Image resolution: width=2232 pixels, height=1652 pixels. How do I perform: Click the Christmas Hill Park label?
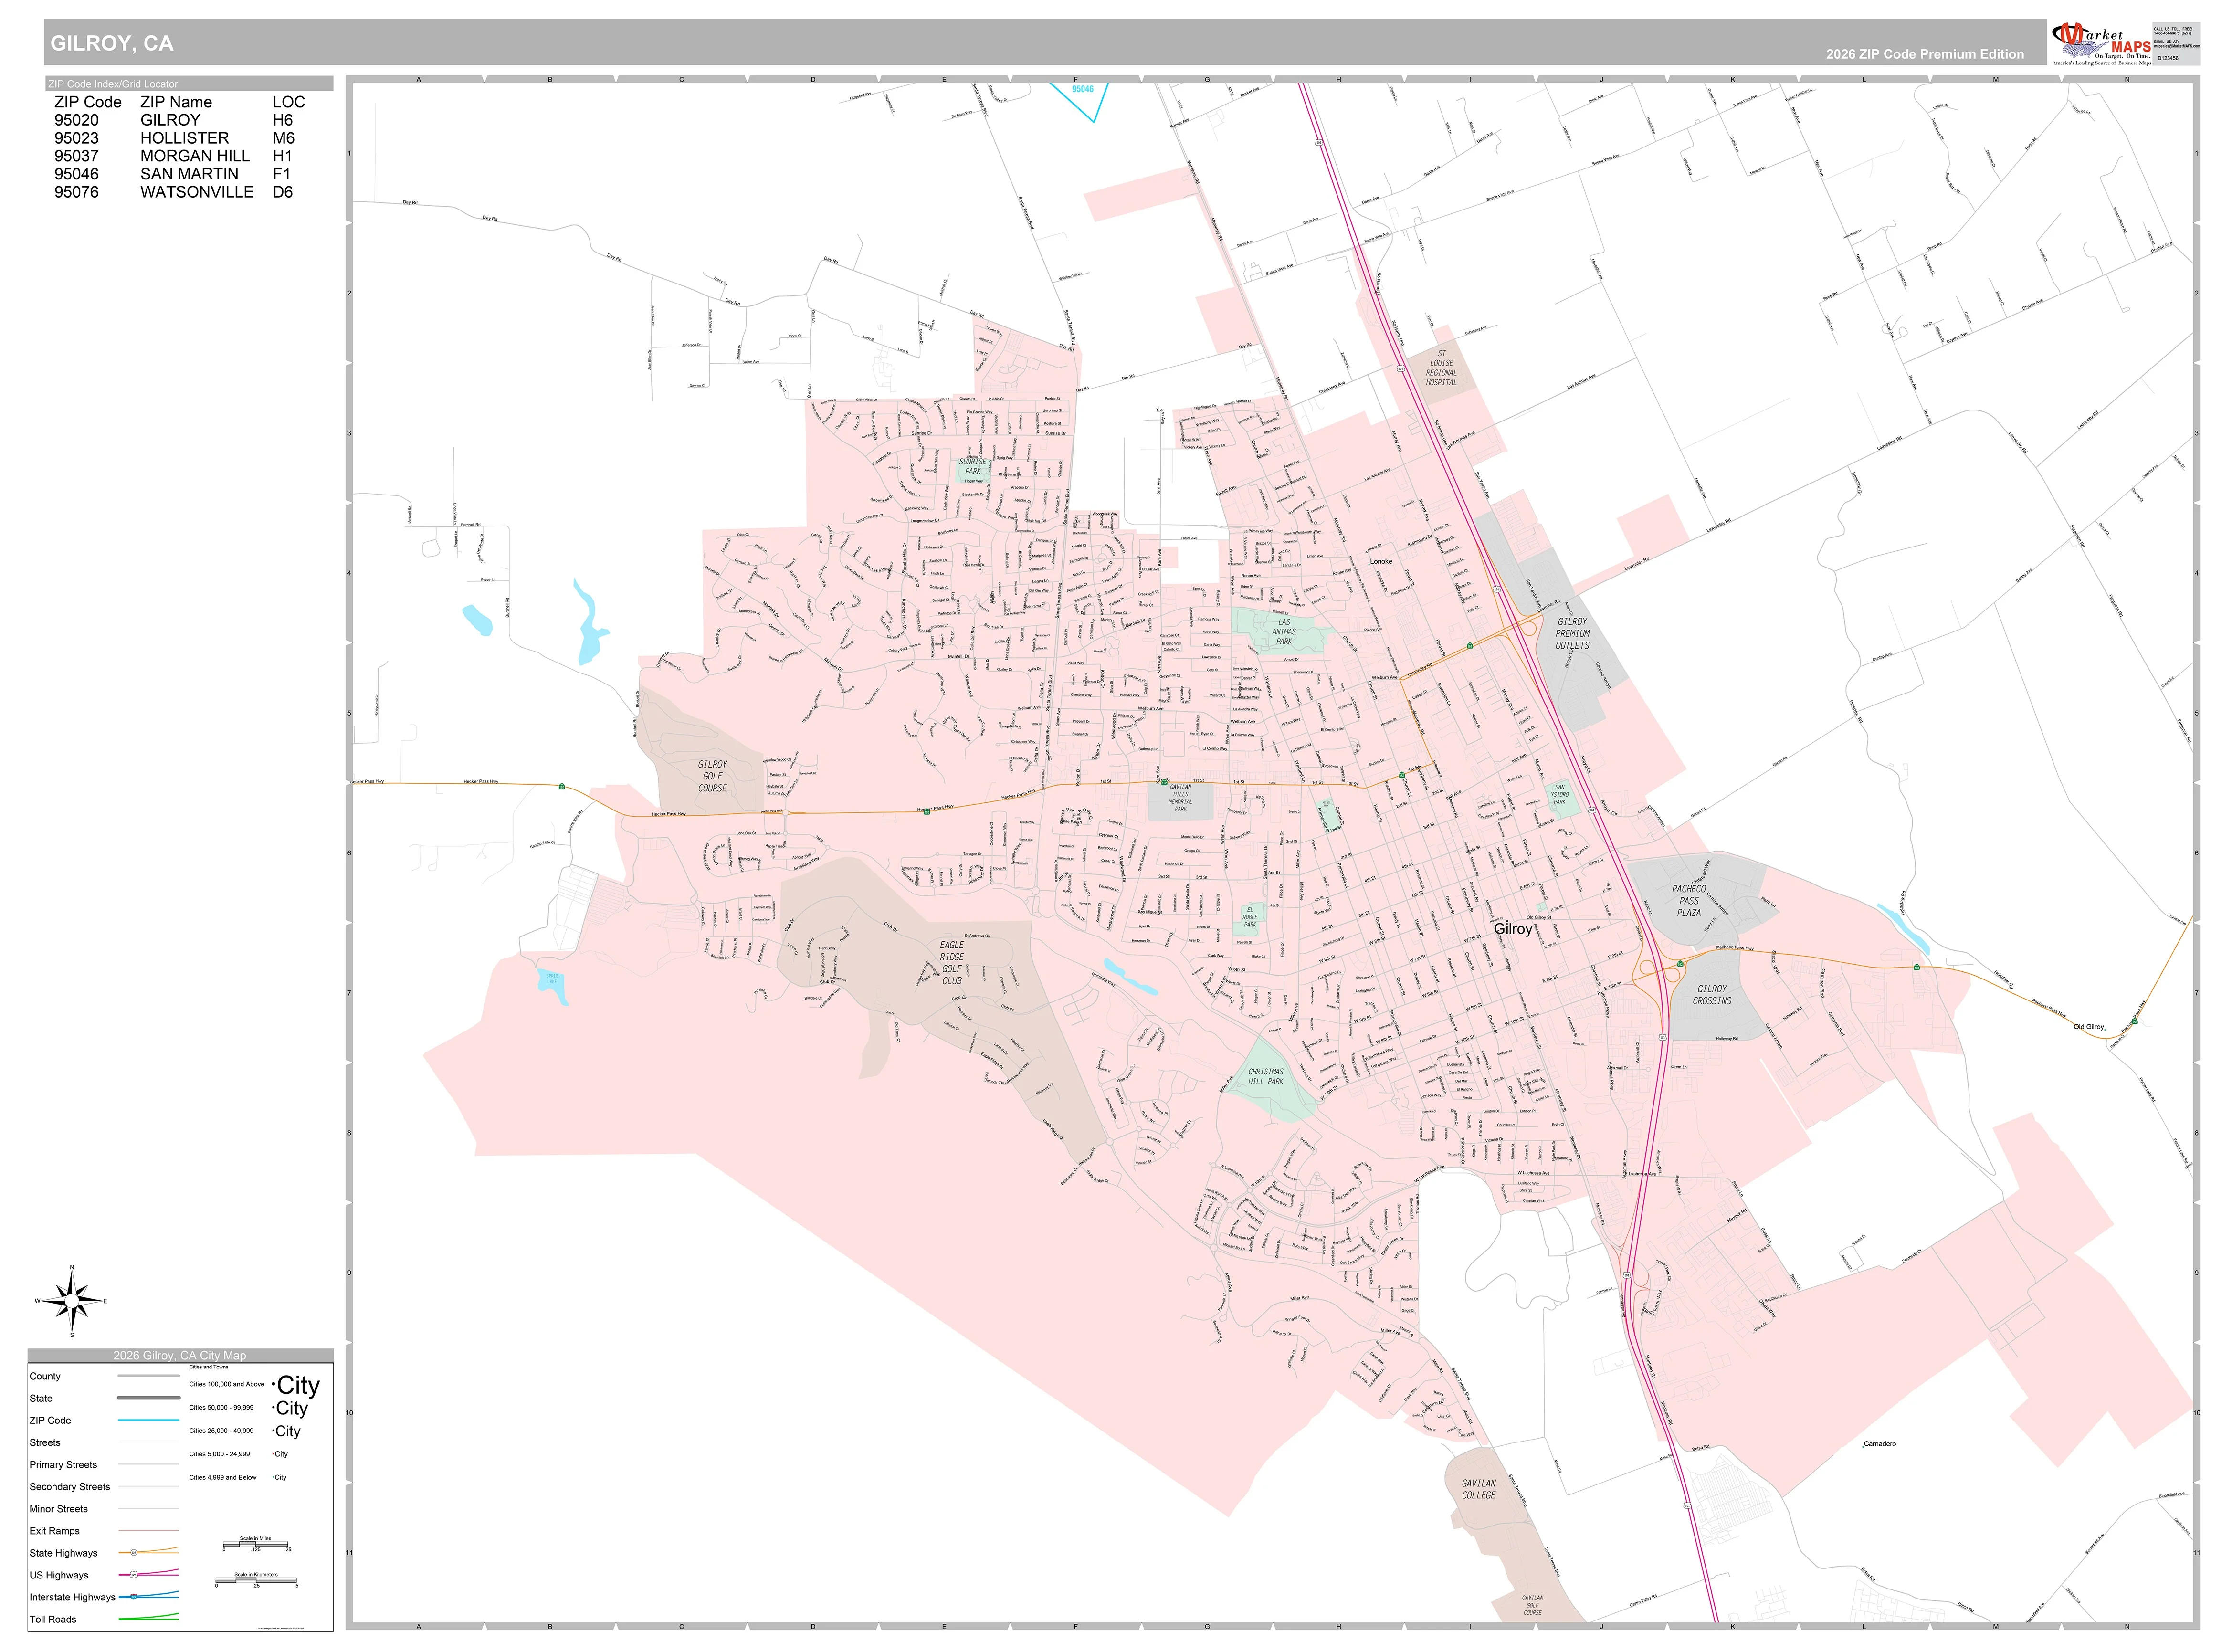(1265, 1076)
